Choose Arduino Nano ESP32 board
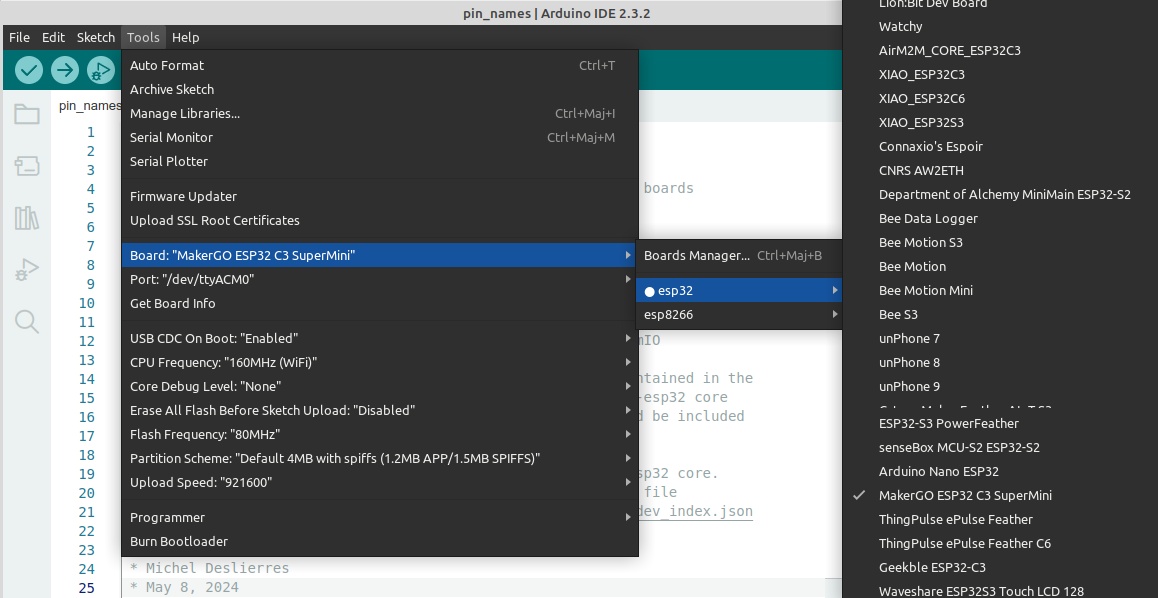1158x598 pixels. tap(938, 471)
